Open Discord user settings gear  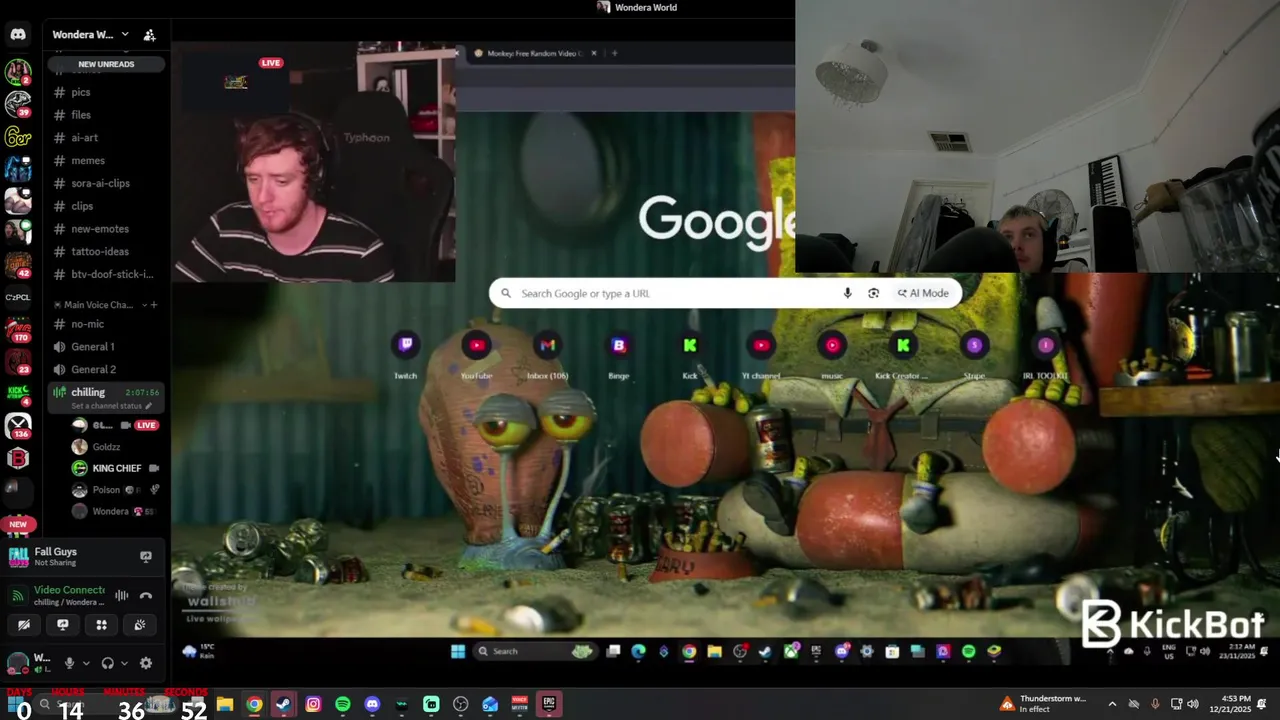click(146, 663)
